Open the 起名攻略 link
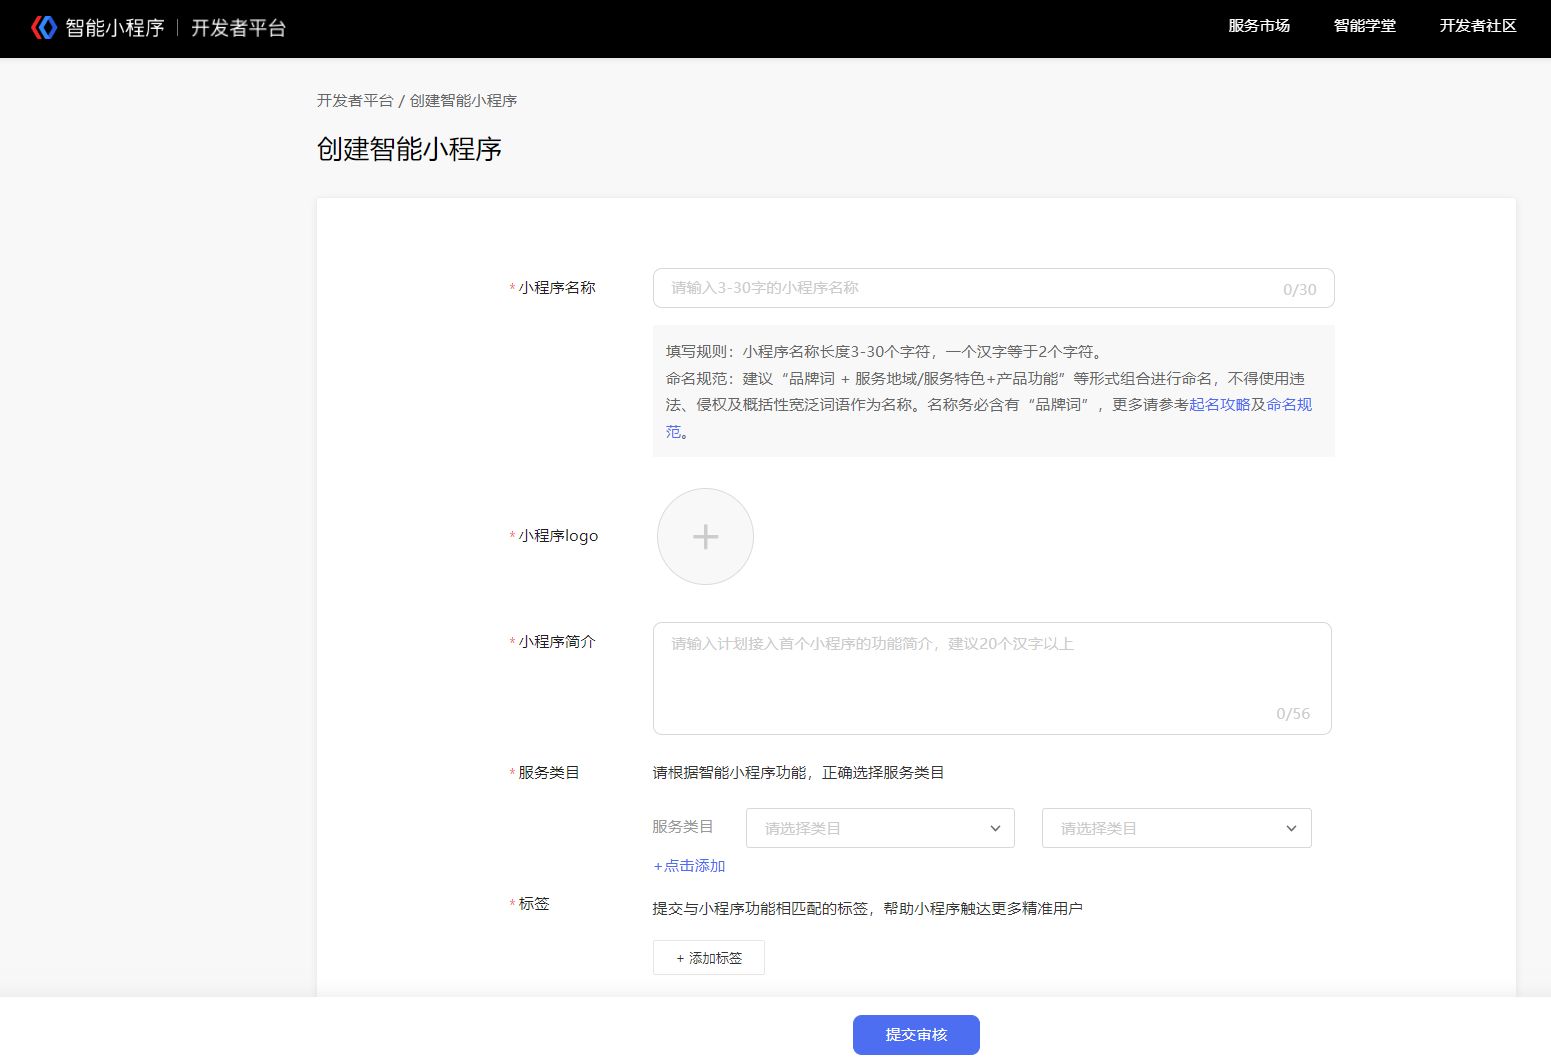The image size is (1551, 1063). (x=1220, y=405)
